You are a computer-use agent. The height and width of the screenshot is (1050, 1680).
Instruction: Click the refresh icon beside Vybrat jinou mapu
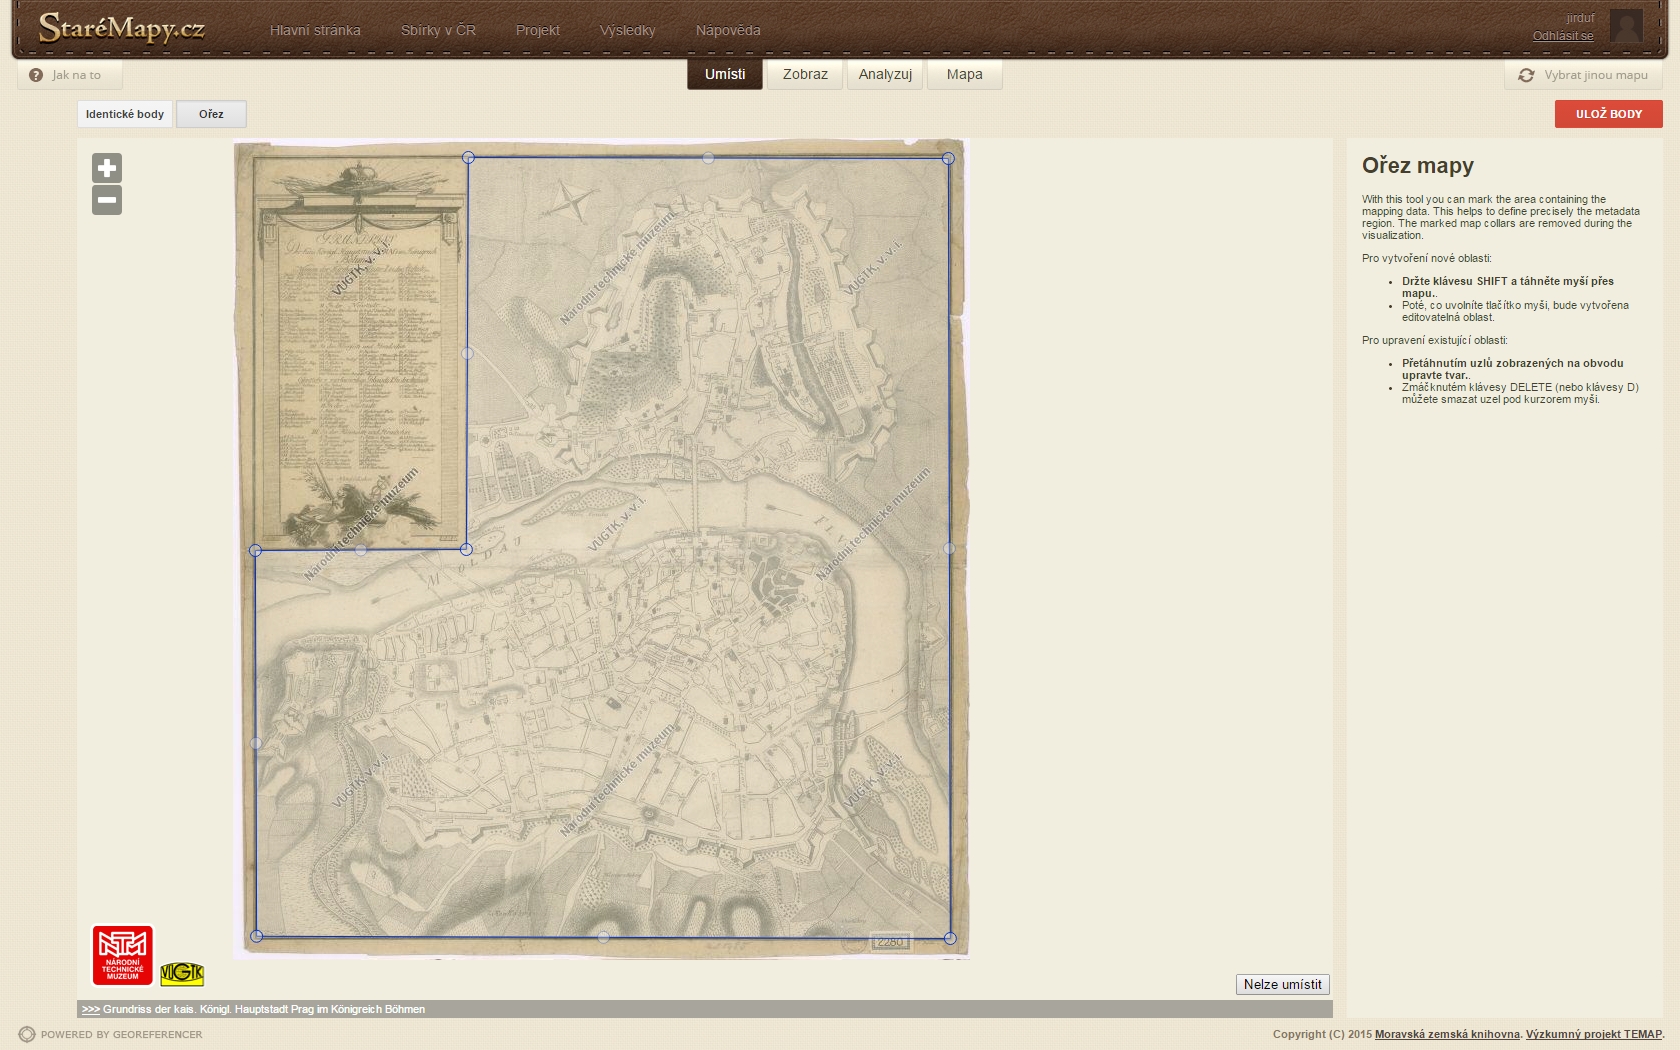tap(1526, 75)
